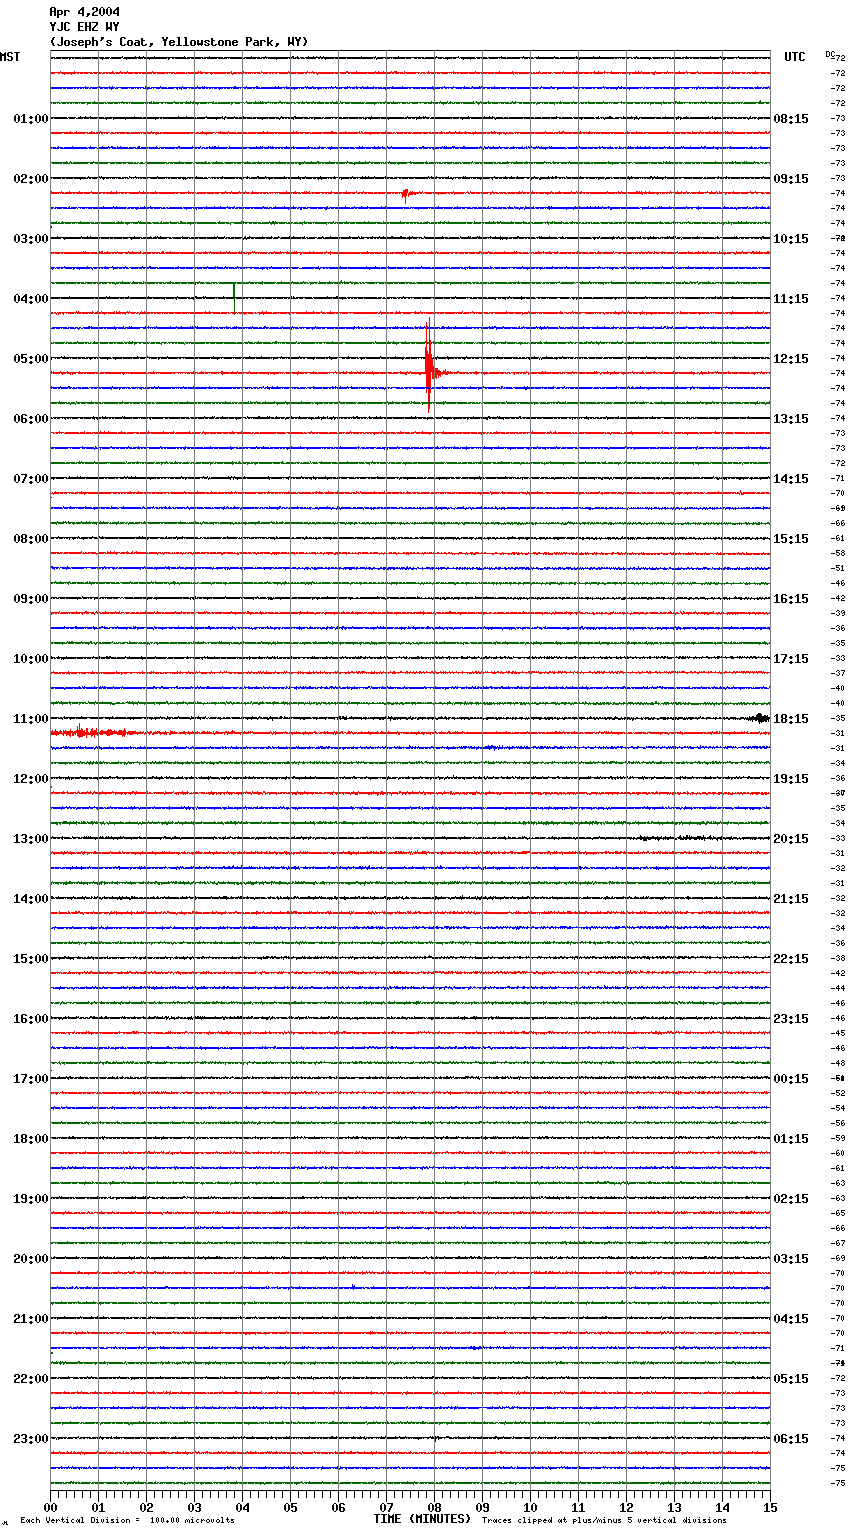Screen dimensions: 850x1534
Task: Select the MST column header
Action: 10,57
